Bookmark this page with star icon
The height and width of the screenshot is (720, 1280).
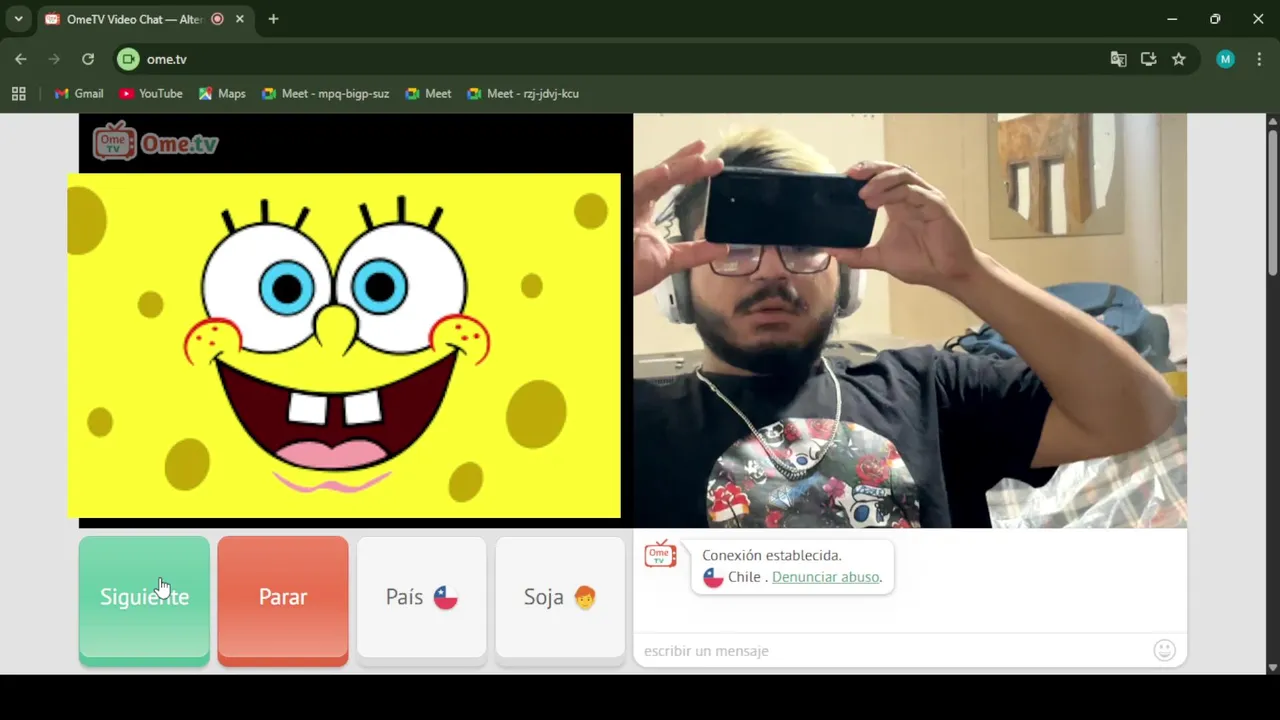(1179, 59)
